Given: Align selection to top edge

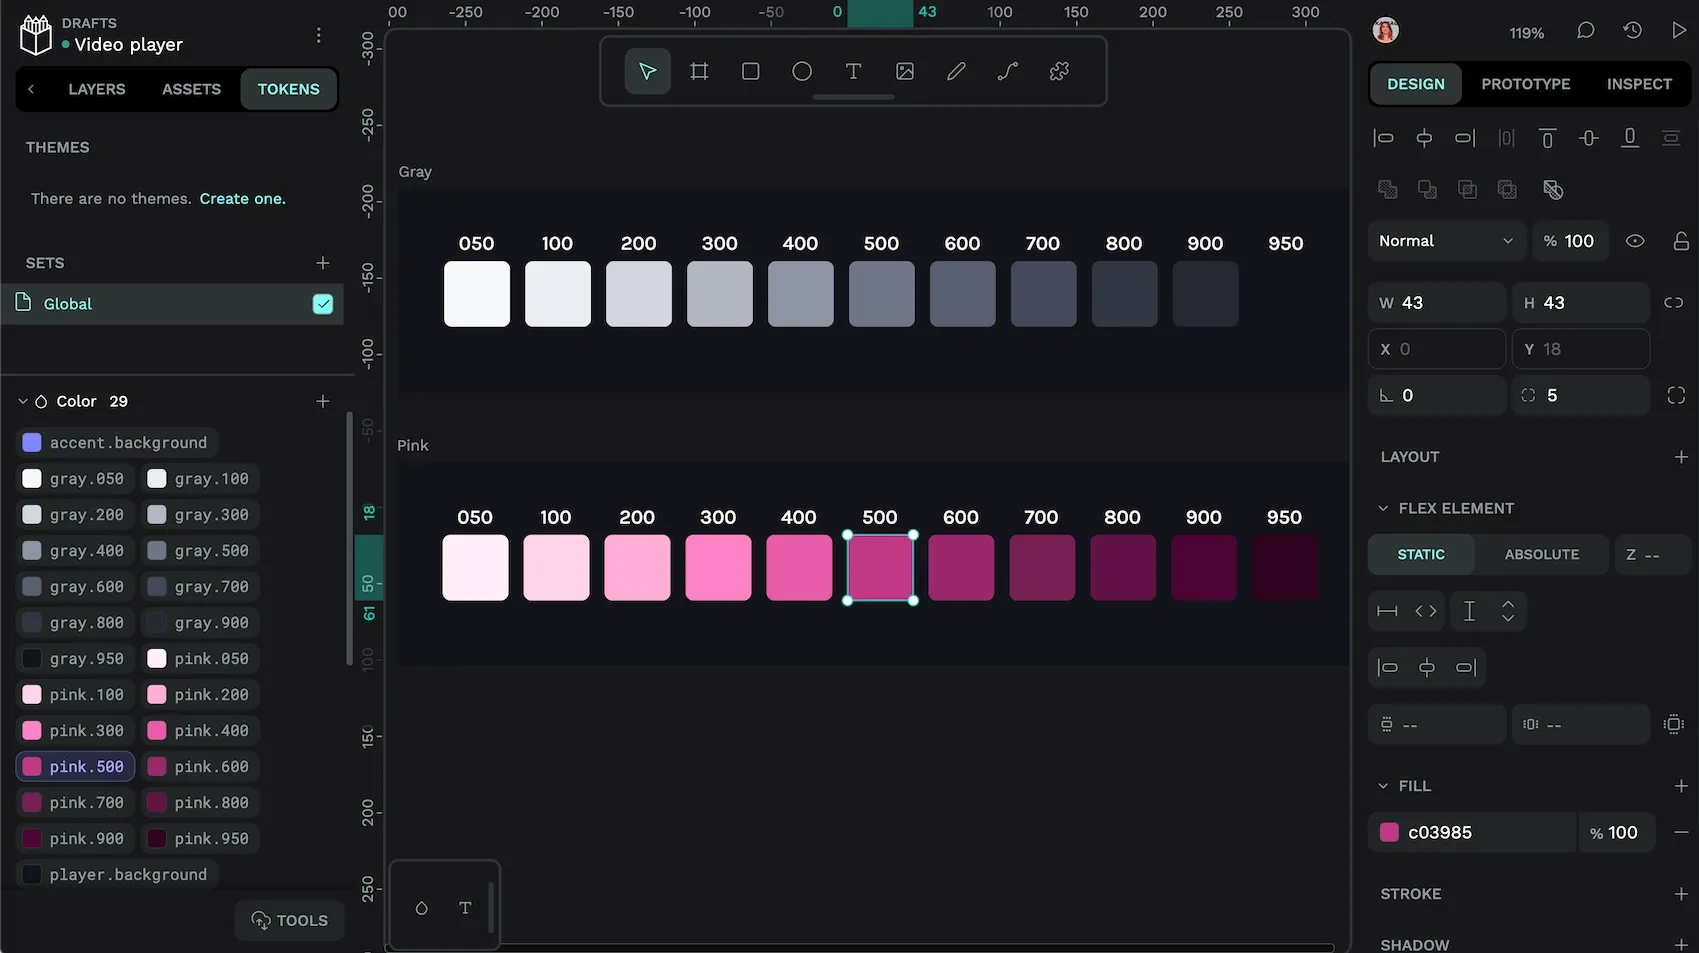Looking at the screenshot, I should coord(1547,138).
